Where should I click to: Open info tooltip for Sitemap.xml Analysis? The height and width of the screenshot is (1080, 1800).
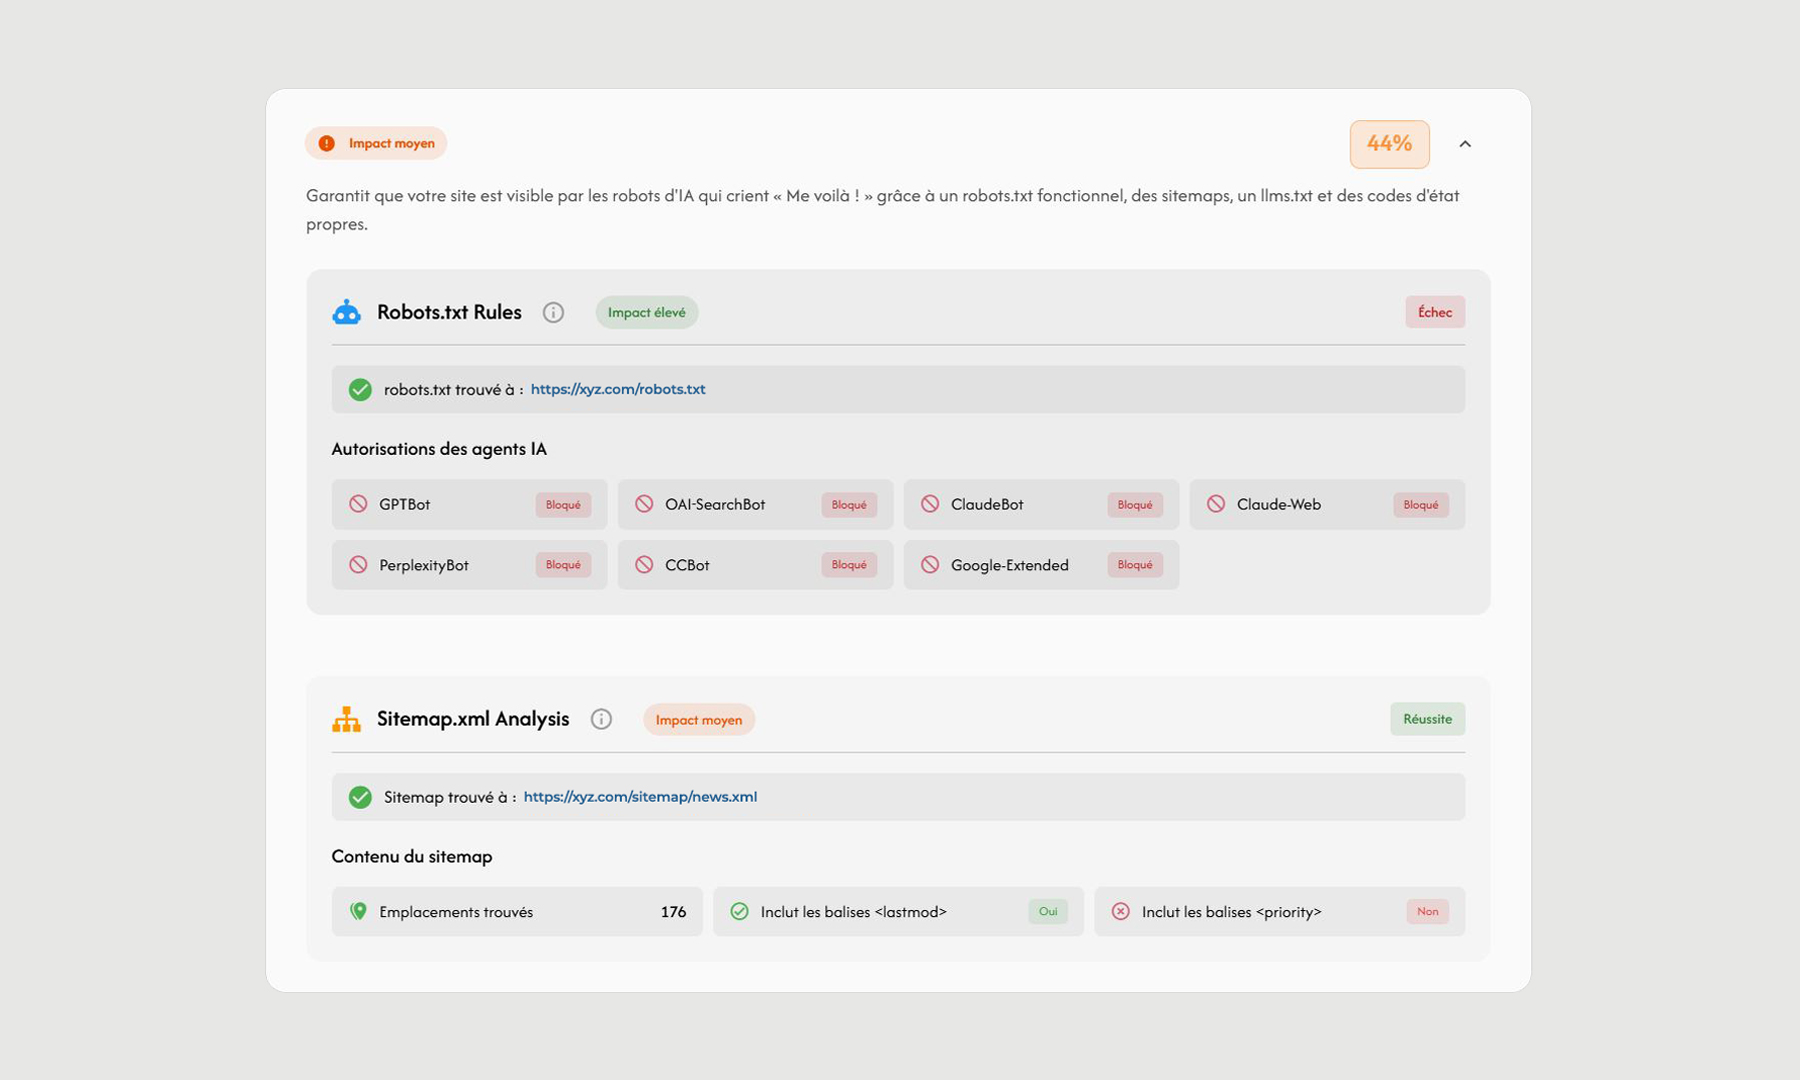coord(601,719)
